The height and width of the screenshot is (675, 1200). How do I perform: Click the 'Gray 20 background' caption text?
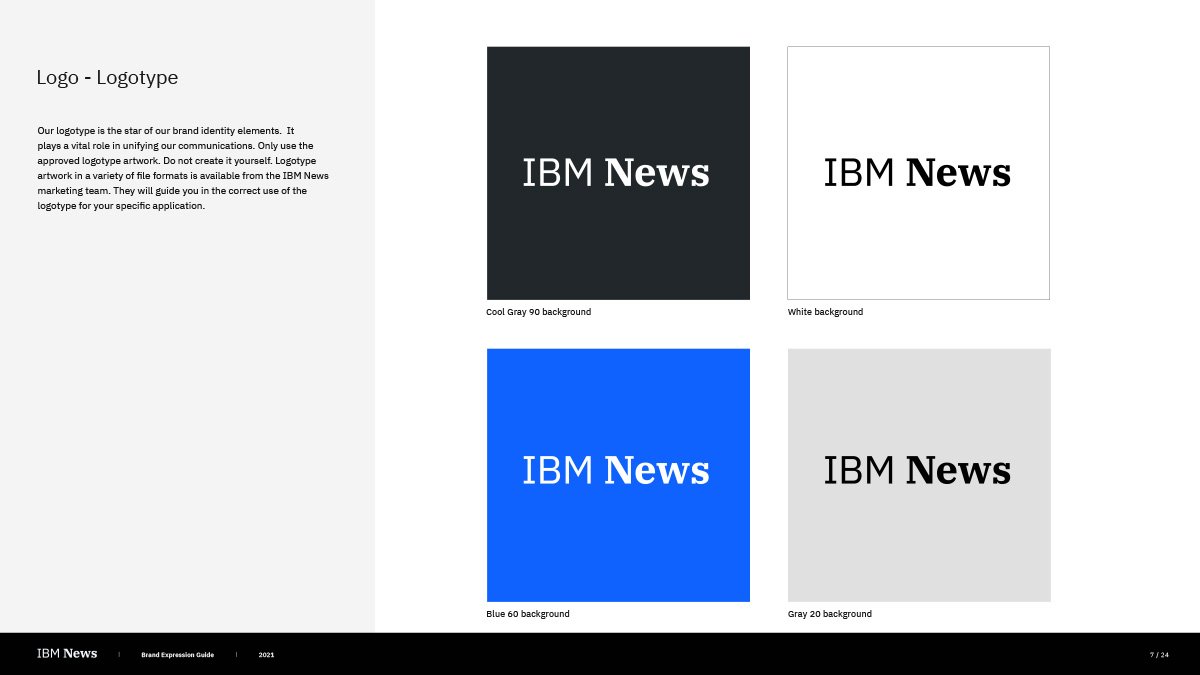pyautogui.click(x=830, y=613)
